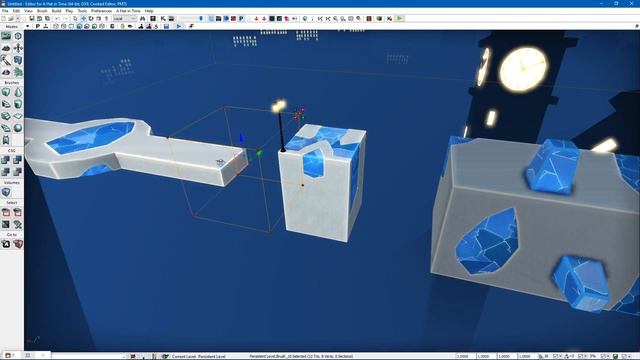Open the Kismet editor

(163, 18)
